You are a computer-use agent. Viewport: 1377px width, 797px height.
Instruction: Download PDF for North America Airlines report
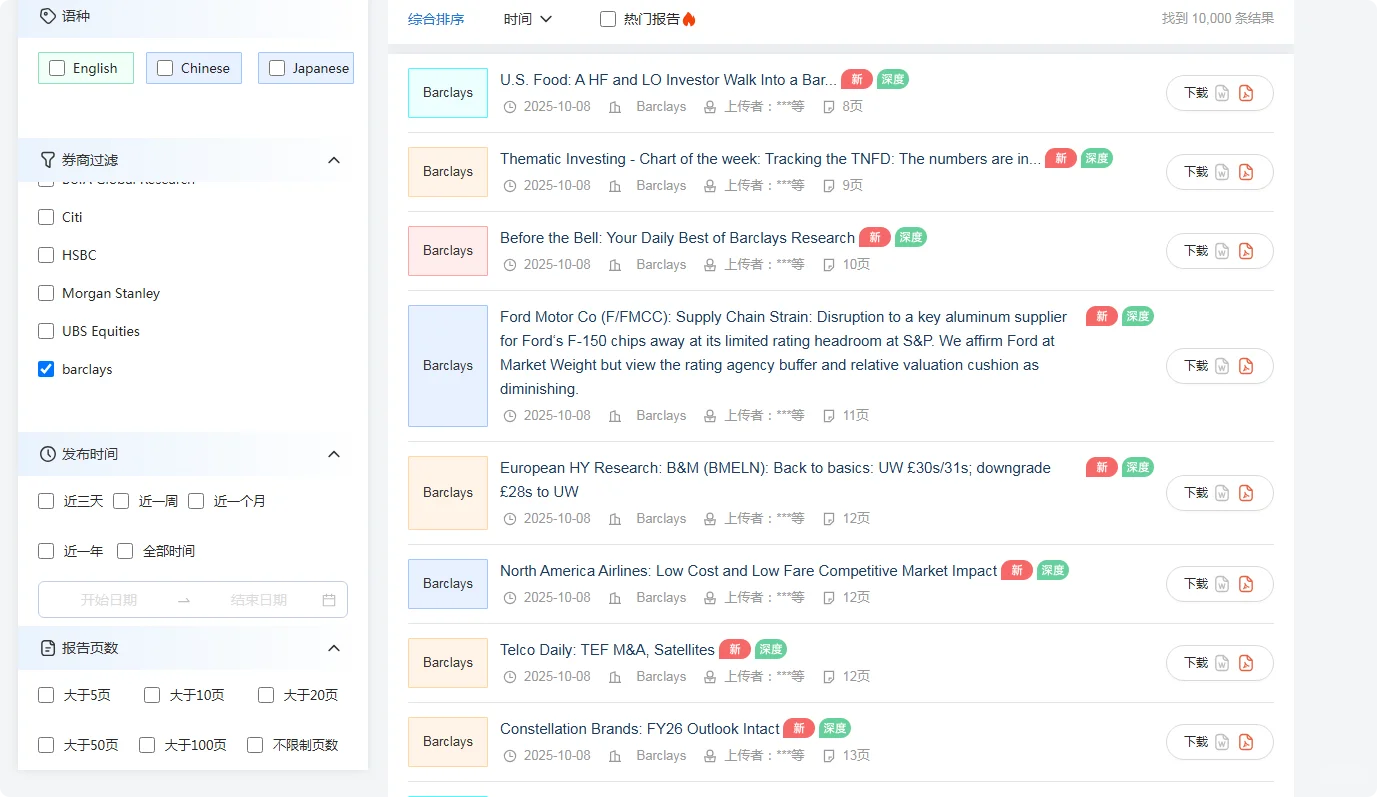click(1246, 584)
